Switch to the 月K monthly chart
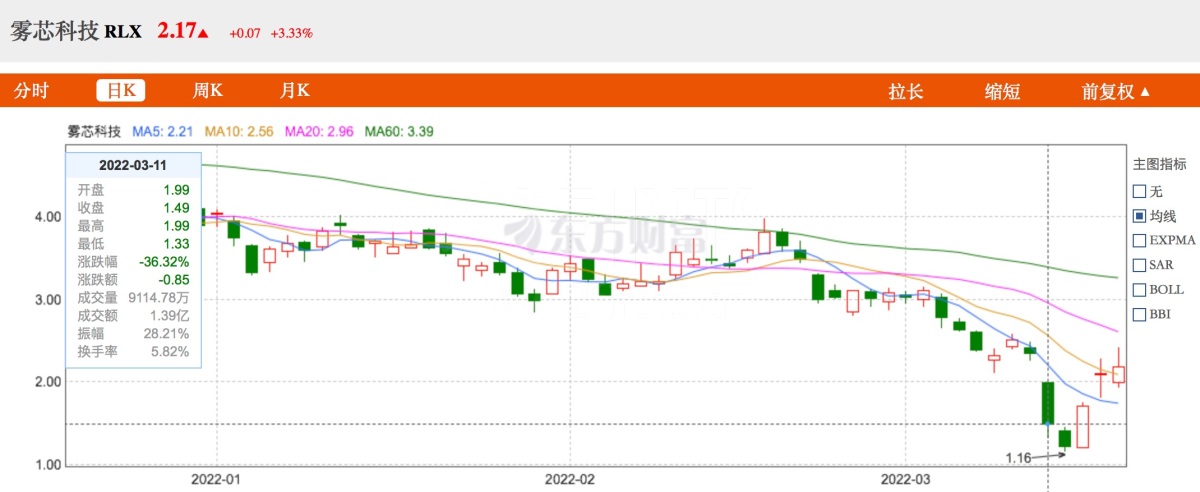 294,91
